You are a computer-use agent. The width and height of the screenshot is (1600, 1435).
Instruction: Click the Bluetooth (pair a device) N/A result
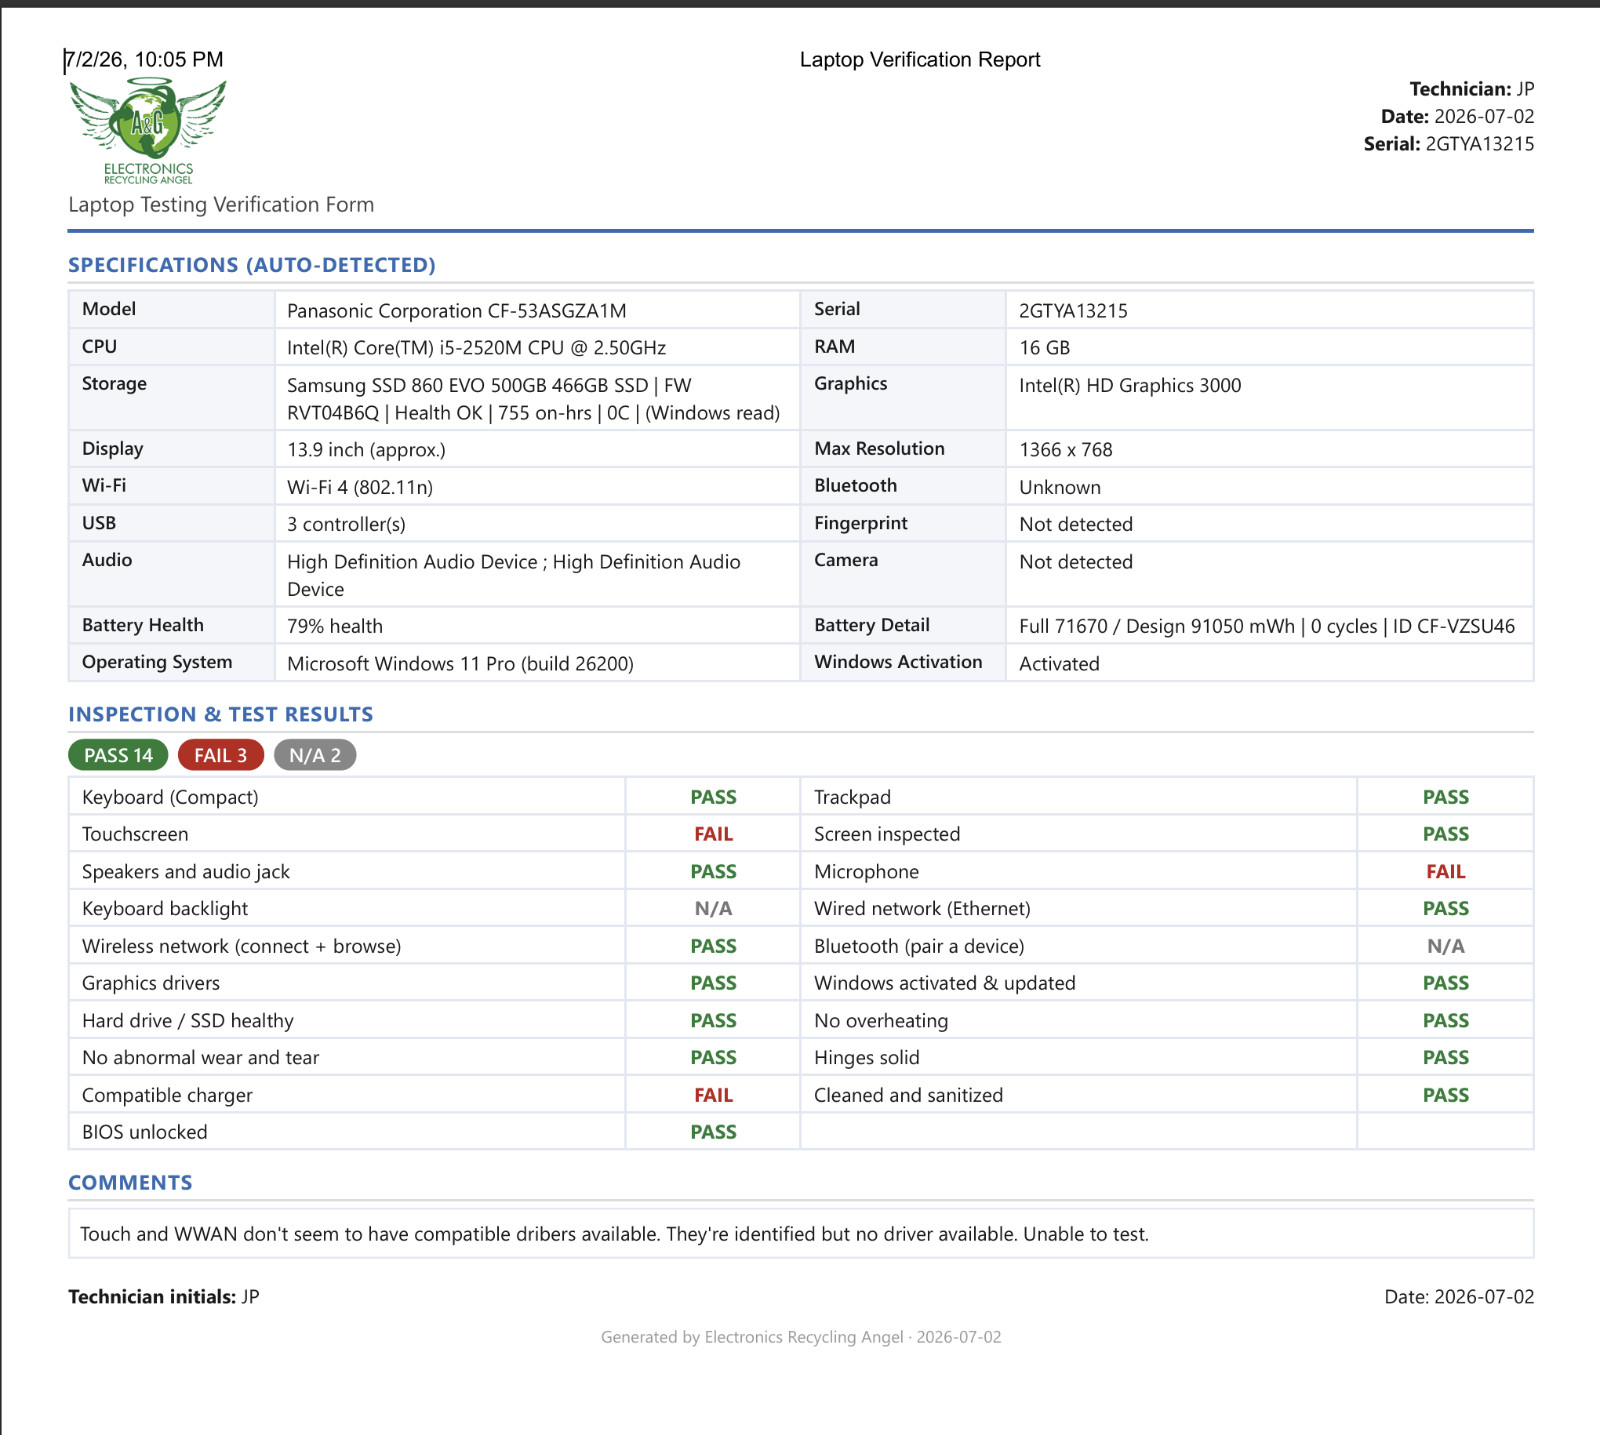[1445, 946]
